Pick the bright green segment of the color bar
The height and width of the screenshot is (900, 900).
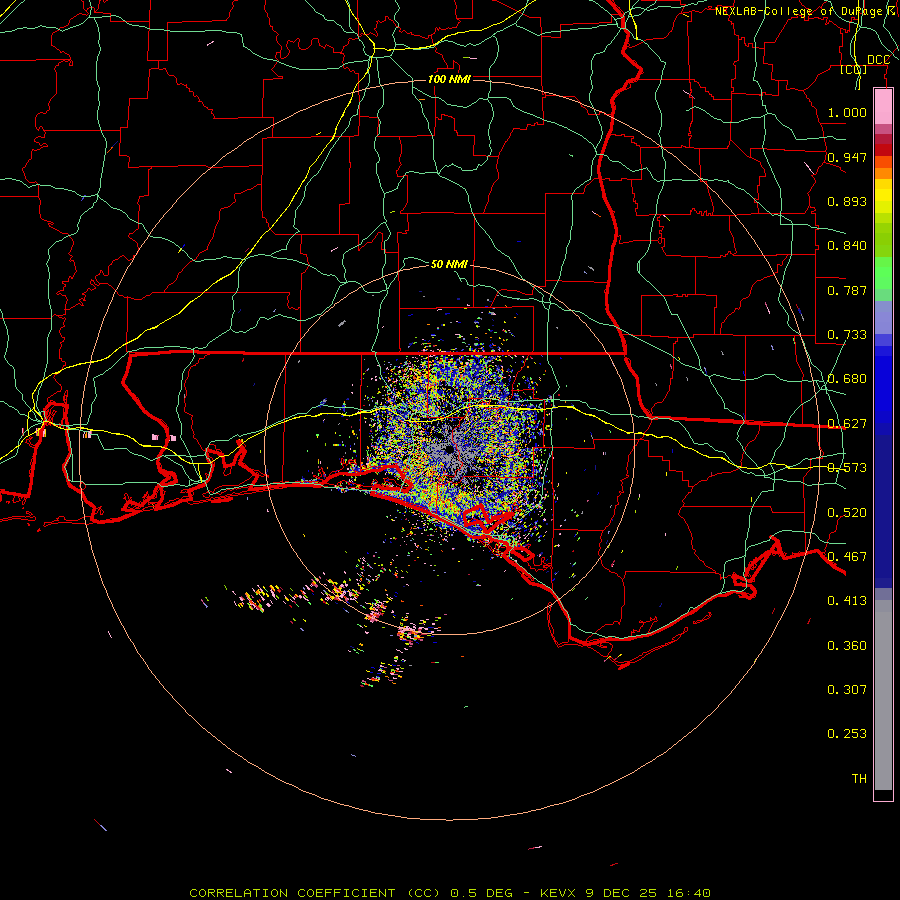coord(883,273)
